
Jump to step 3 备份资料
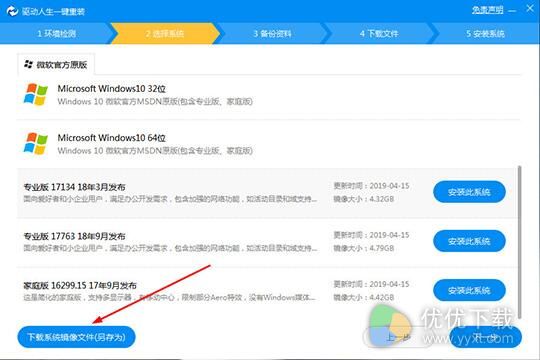(272, 33)
